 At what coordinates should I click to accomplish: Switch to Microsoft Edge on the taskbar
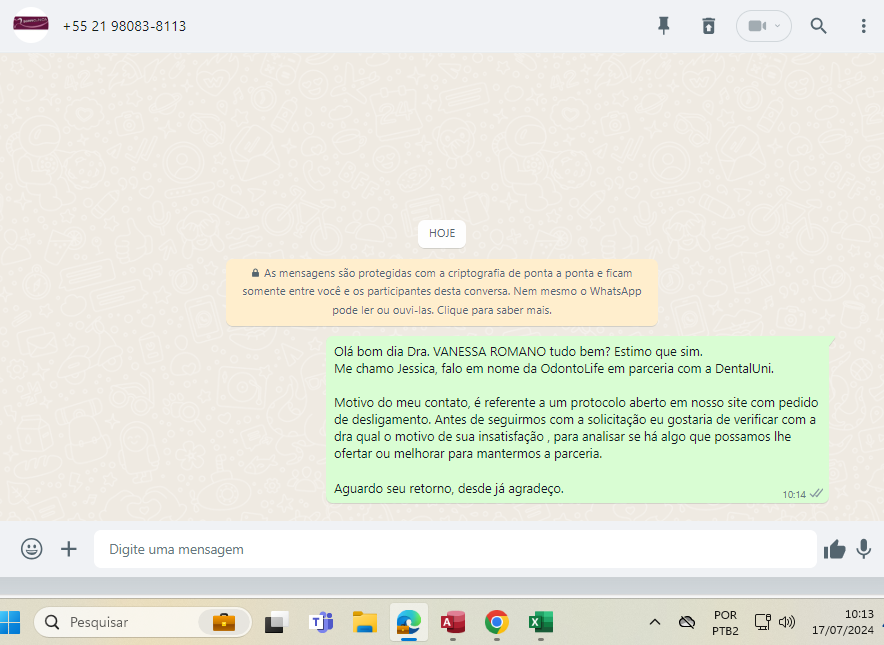tap(409, 622)
